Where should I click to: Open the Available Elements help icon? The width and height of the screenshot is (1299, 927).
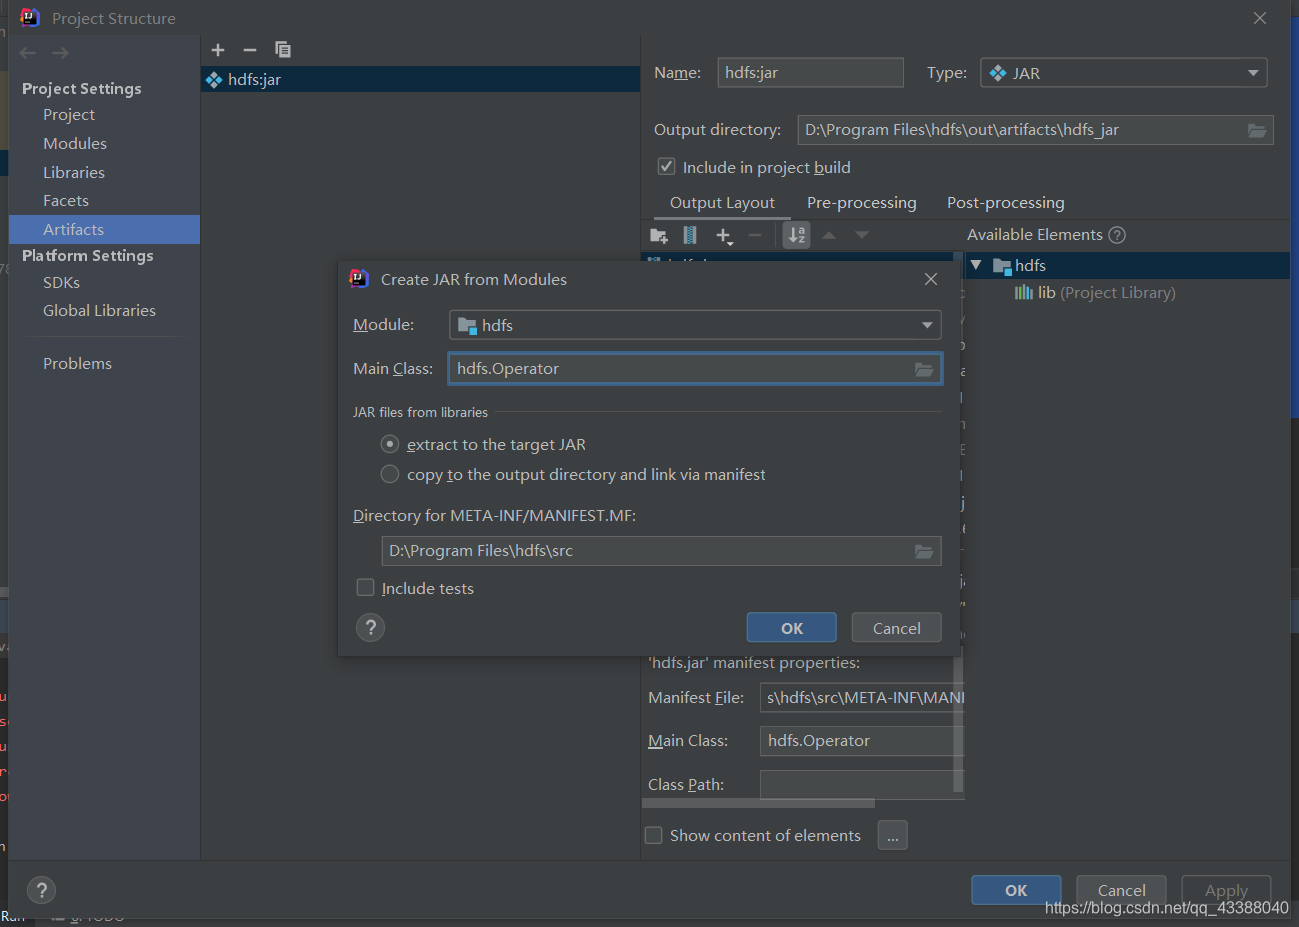tap(1117, 235)
